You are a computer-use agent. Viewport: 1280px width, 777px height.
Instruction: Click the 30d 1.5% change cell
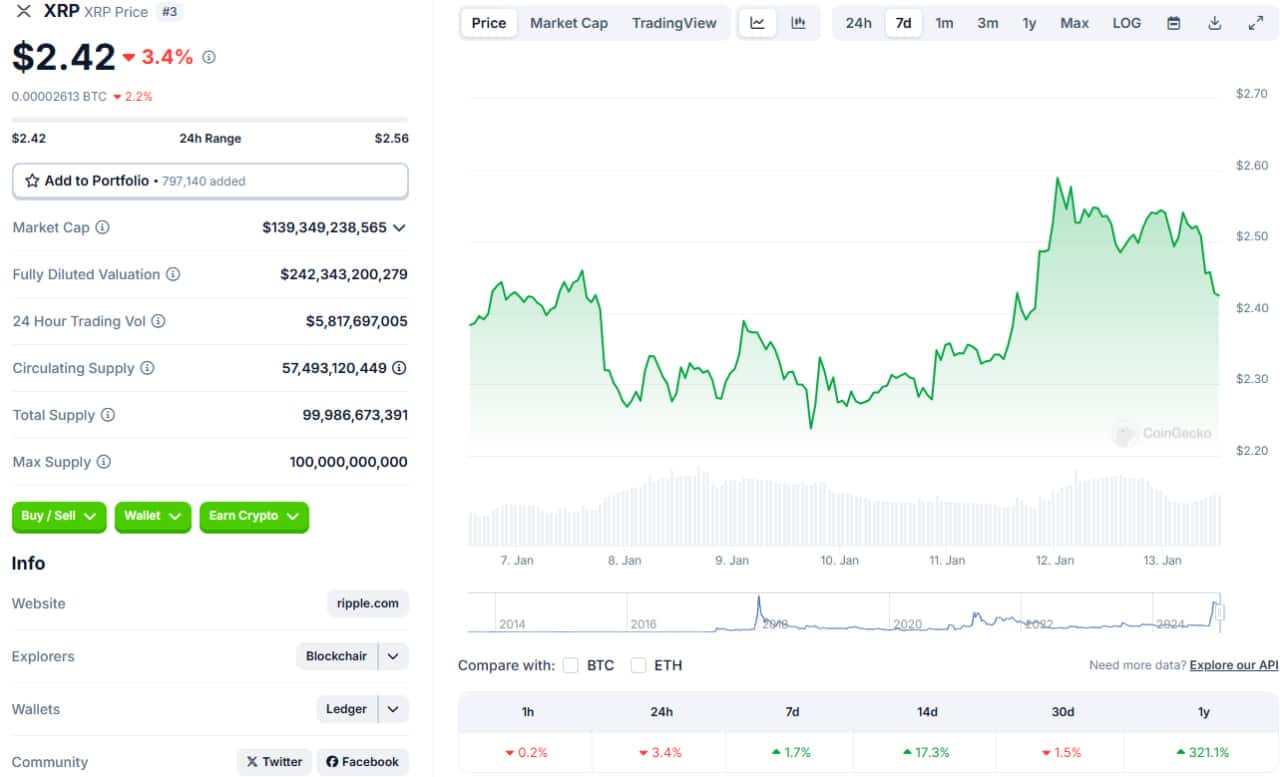1062,752
